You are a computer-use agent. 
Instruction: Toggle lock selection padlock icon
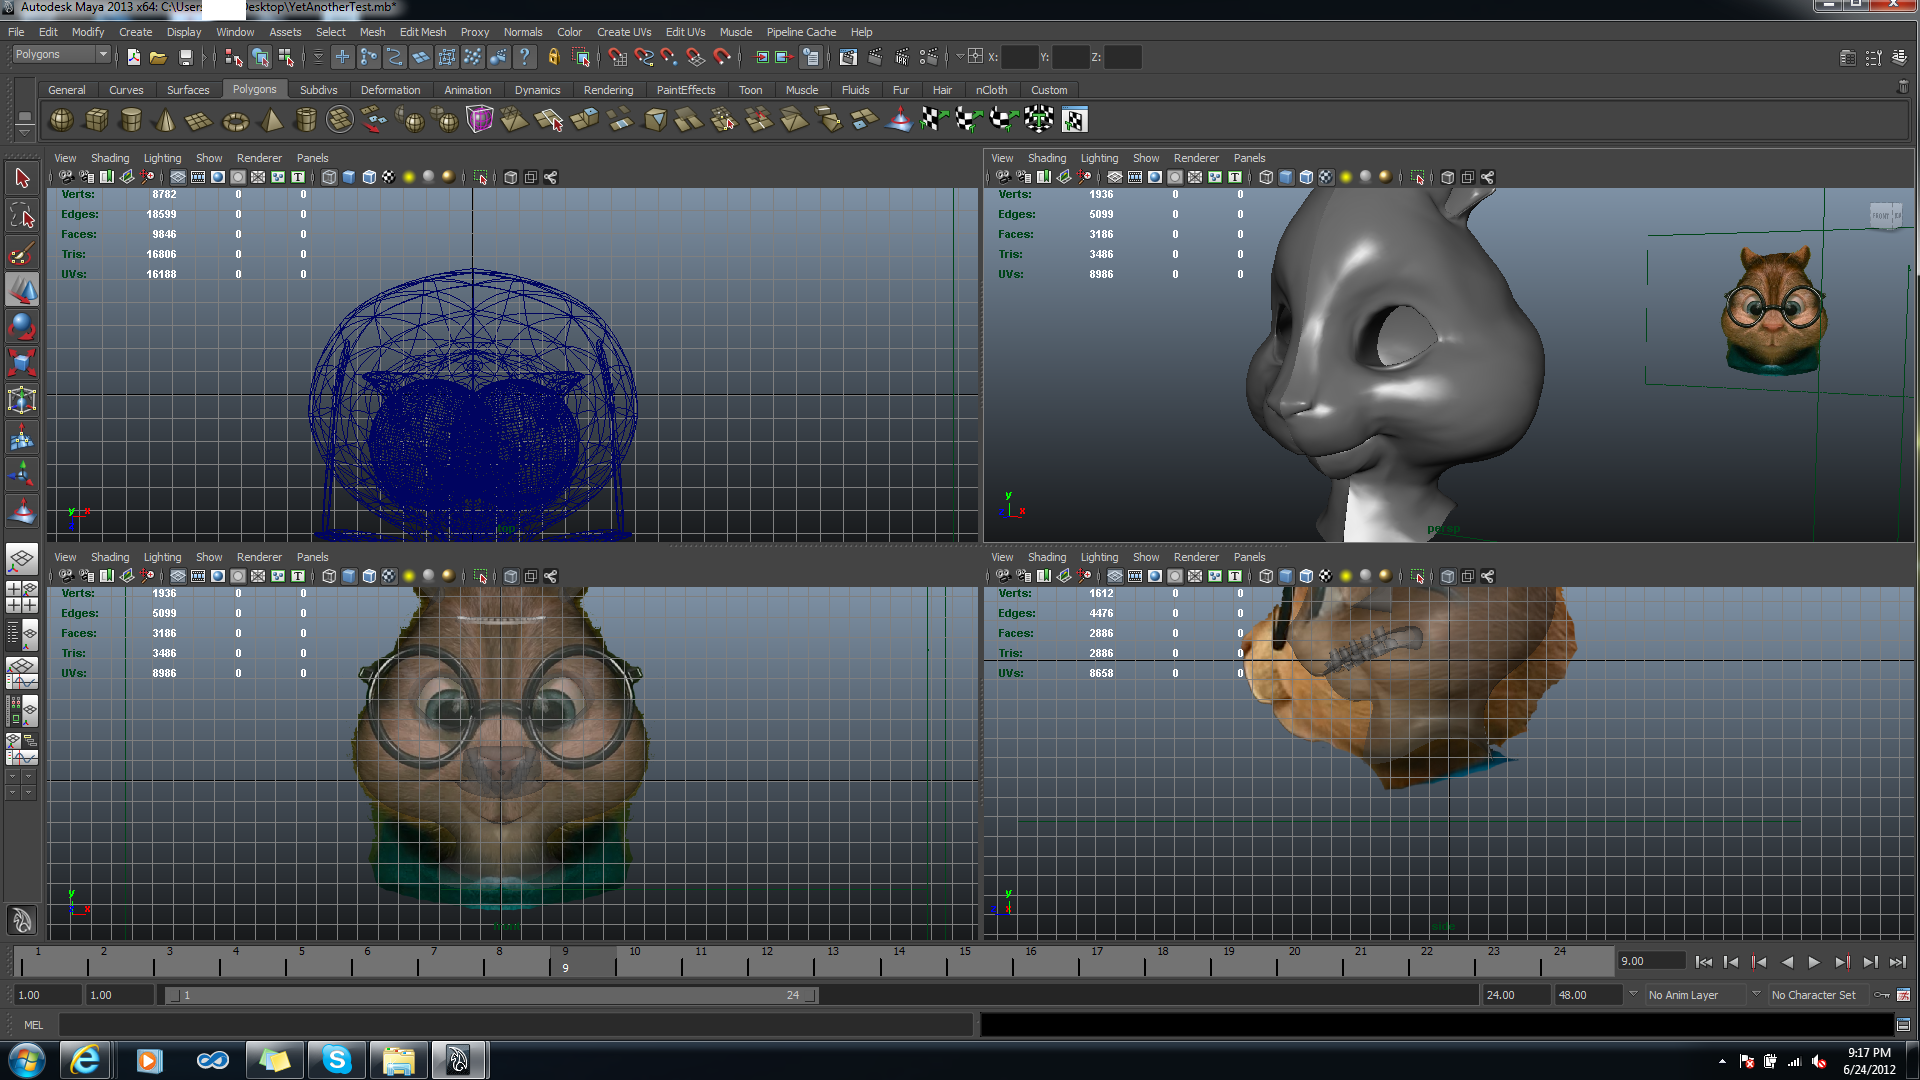click(x=554, y=57)
